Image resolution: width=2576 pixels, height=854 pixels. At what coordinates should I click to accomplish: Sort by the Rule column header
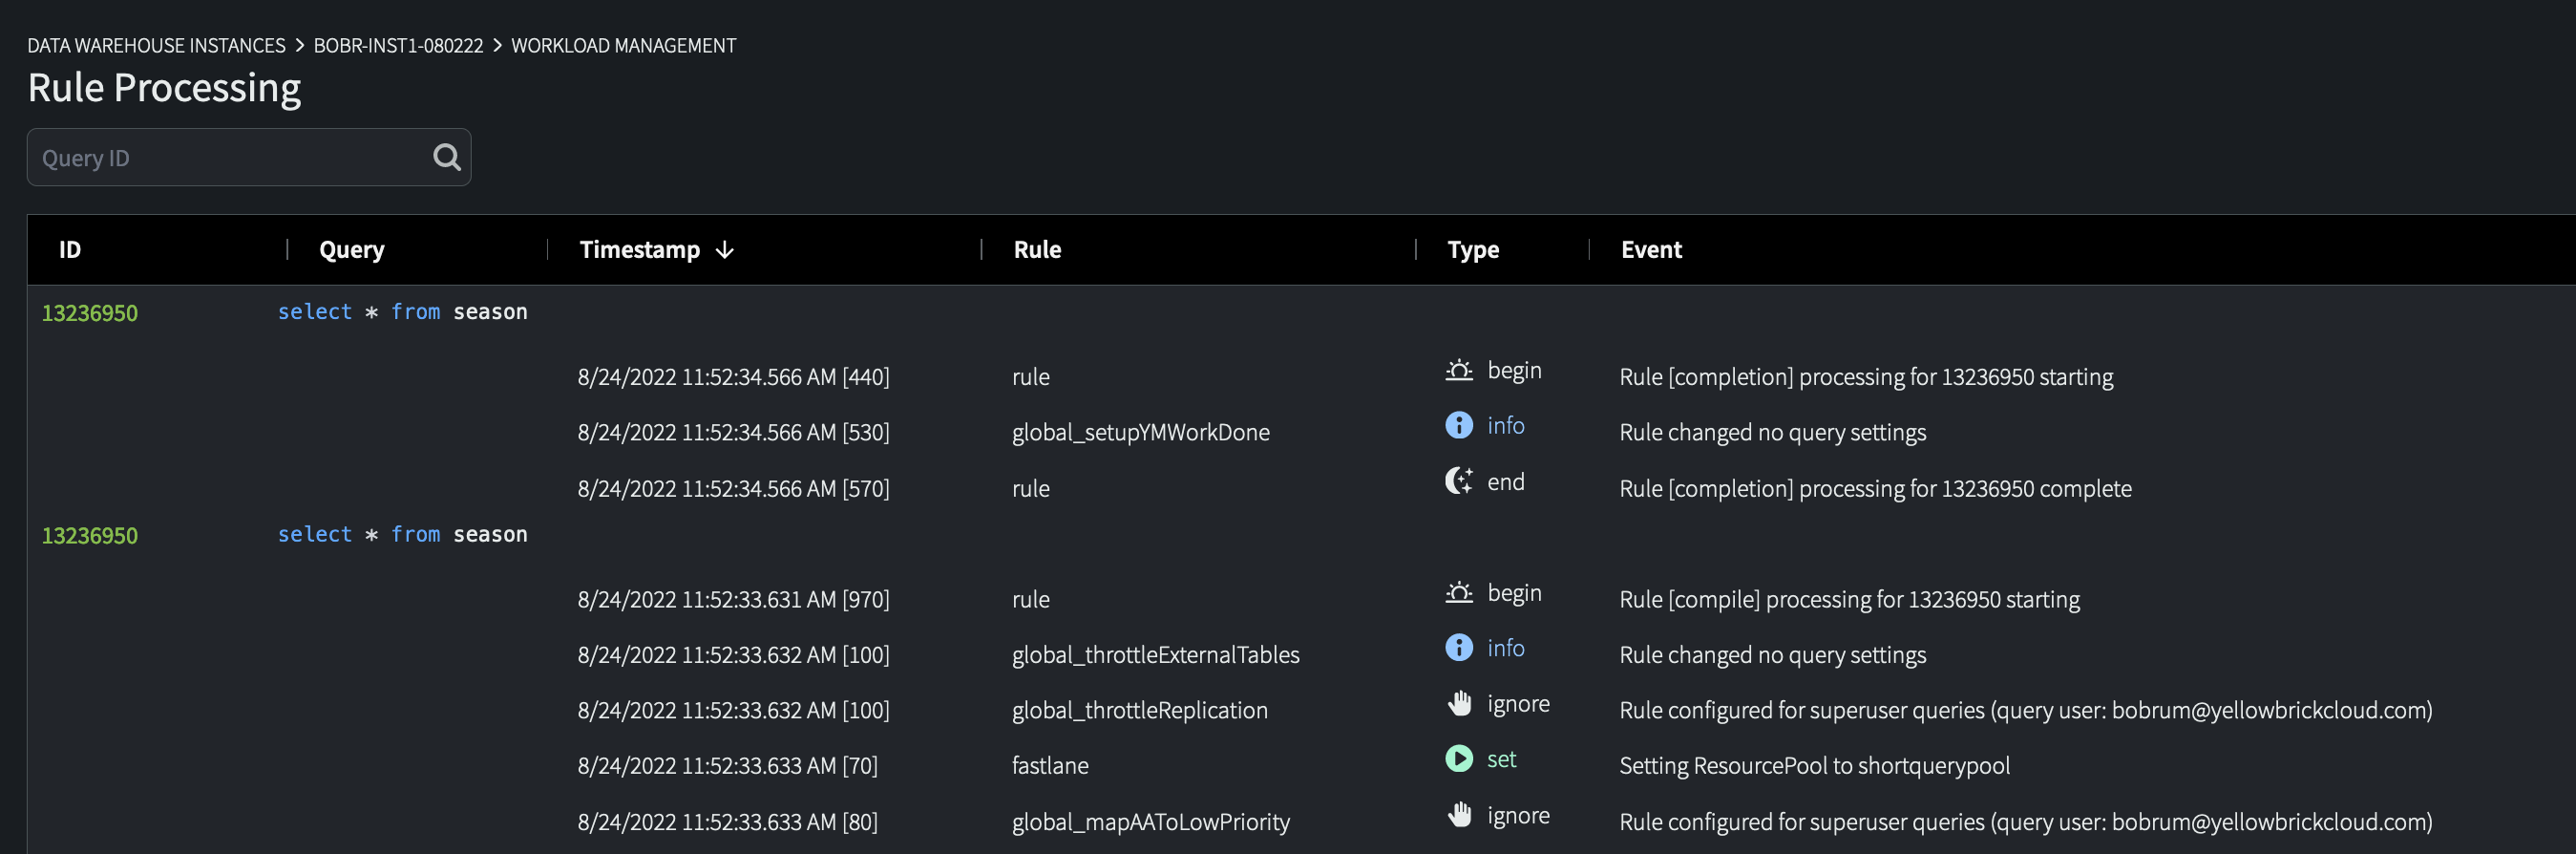pyautogui.click(x=1037, y=250)
